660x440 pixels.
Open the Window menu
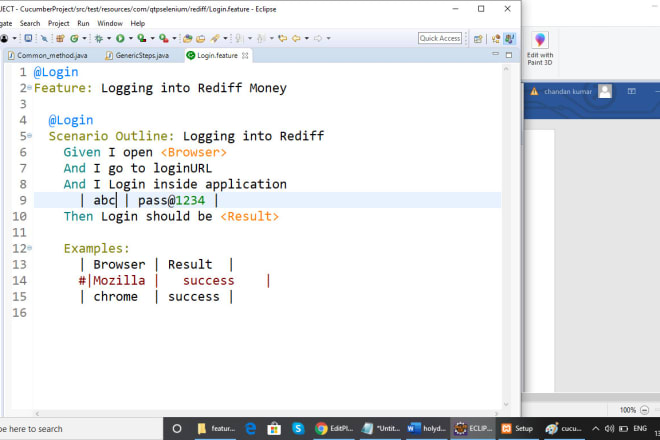[x=110, y=24]
